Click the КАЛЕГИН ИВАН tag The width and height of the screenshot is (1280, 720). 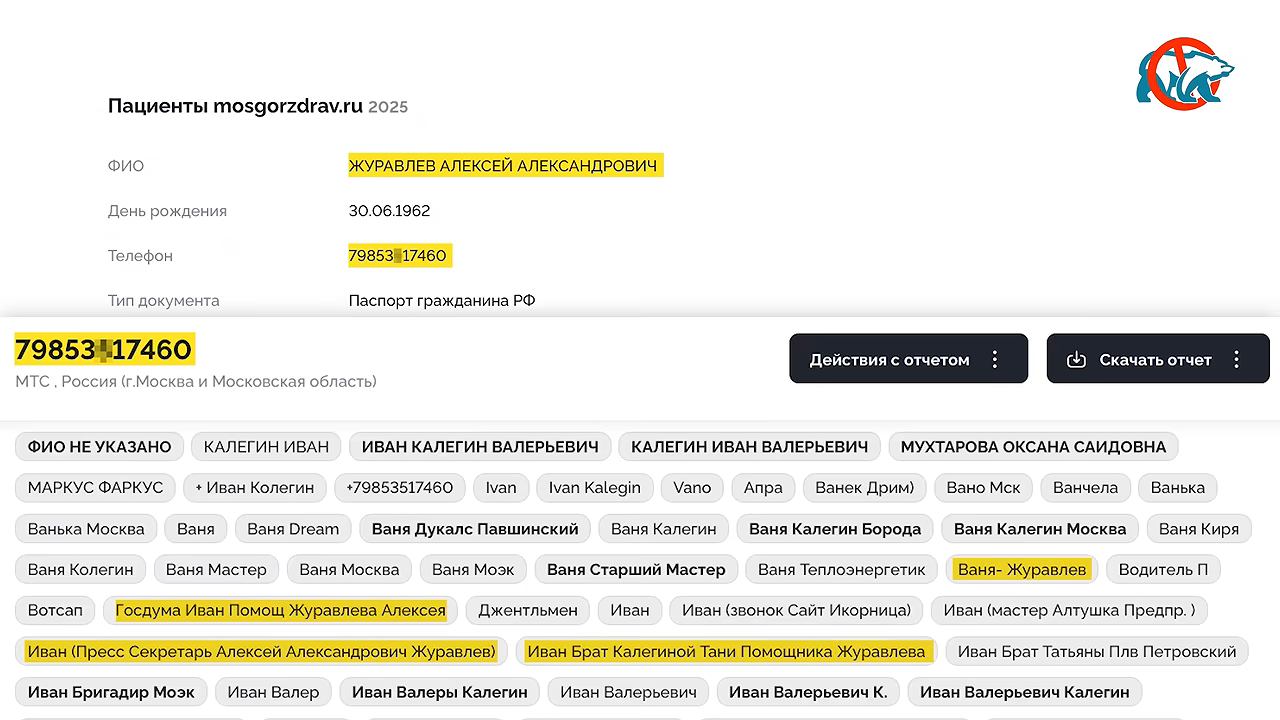click(x=266, y=447)
